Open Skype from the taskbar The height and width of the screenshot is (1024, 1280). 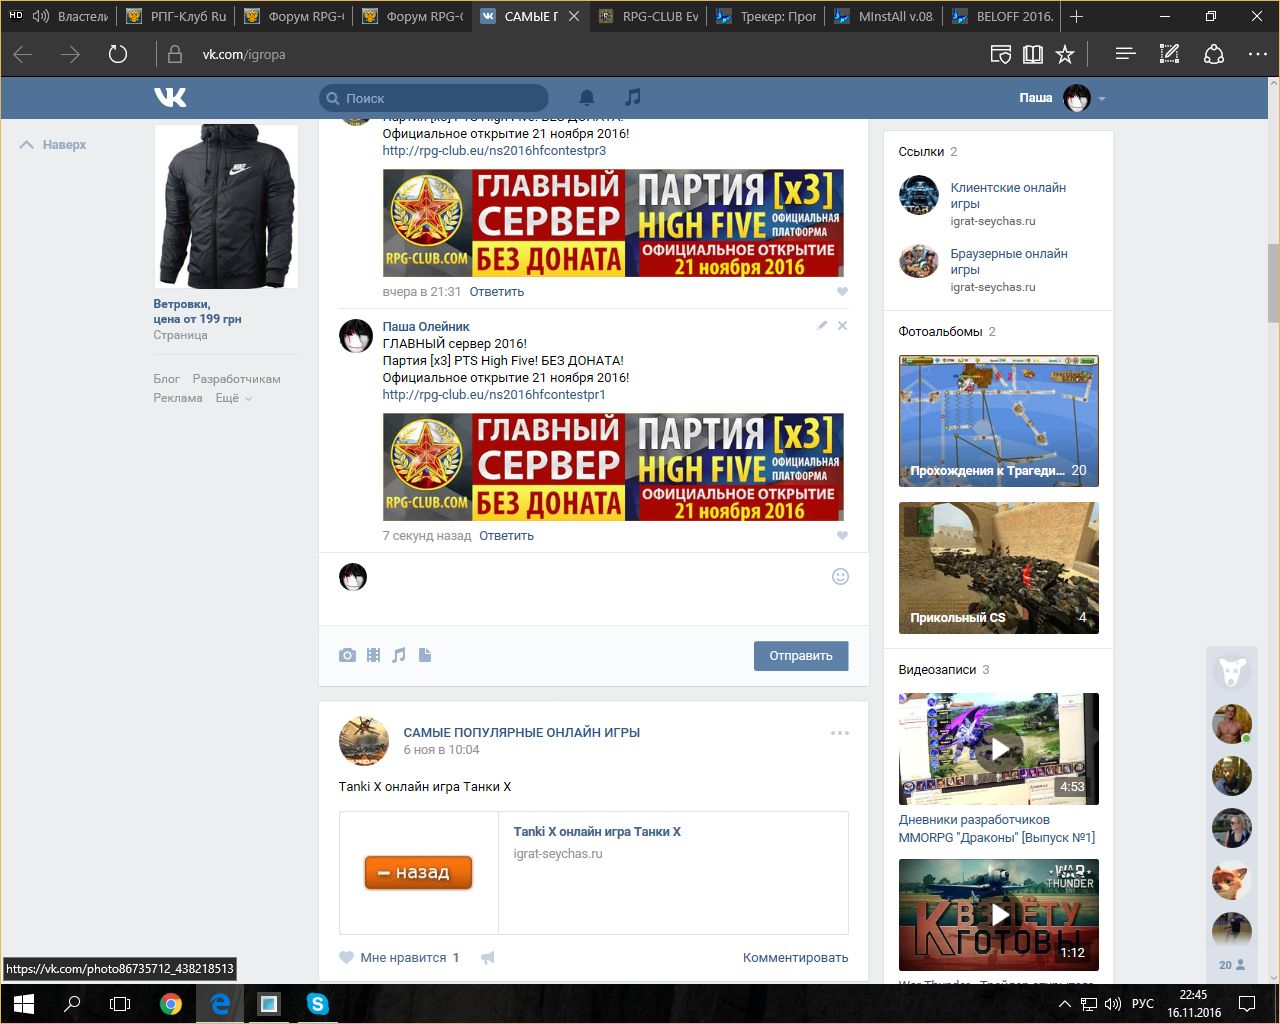(x=318, y=1003)
